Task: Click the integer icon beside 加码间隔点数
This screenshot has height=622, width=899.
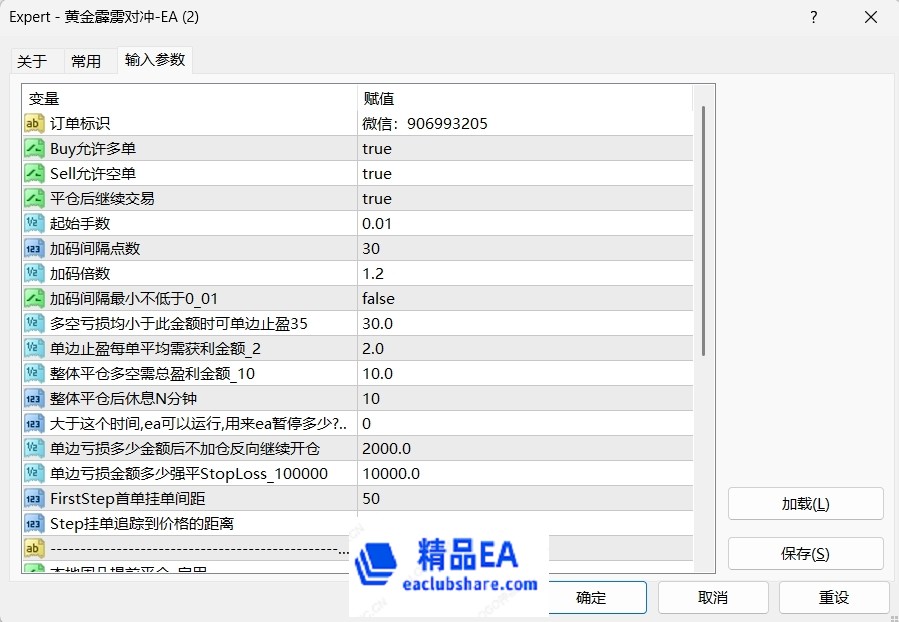Action: [34, 249]
